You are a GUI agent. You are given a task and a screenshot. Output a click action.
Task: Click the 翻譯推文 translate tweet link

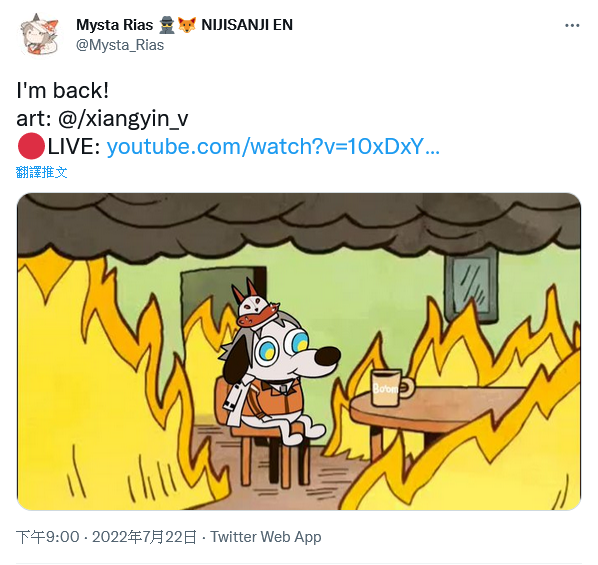[x=42, y=172]
